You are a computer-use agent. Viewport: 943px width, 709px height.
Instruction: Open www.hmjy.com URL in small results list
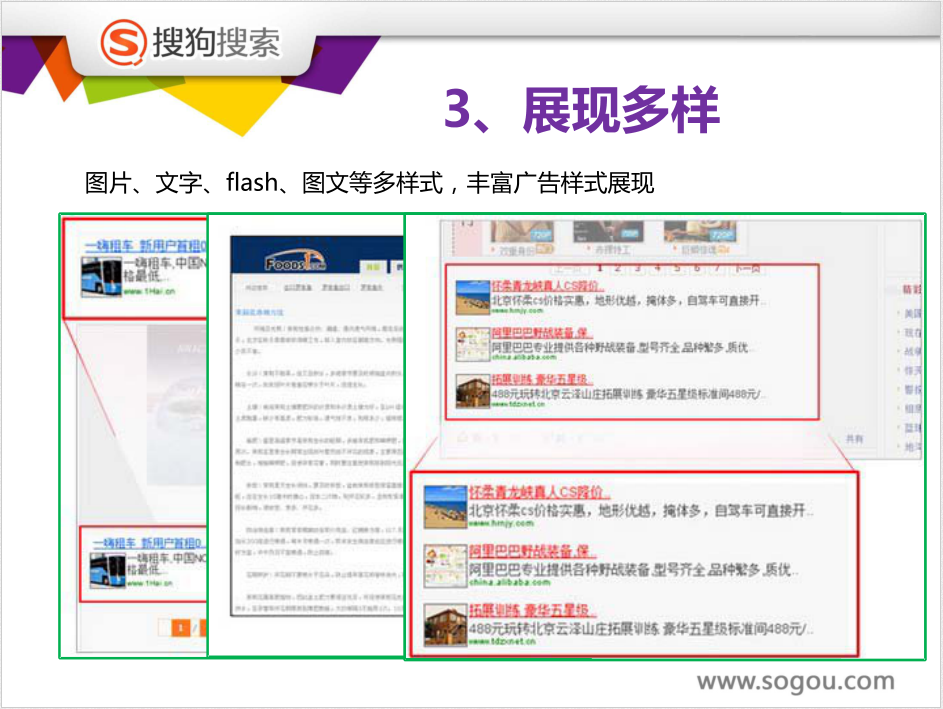pyautogui.click(x=517, y=311)
